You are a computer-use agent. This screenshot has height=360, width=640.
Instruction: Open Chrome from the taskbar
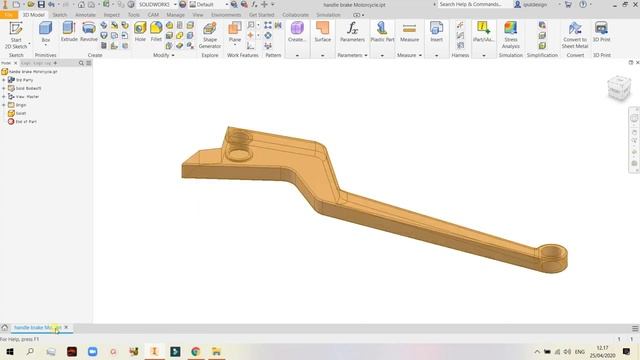(196, 351)
